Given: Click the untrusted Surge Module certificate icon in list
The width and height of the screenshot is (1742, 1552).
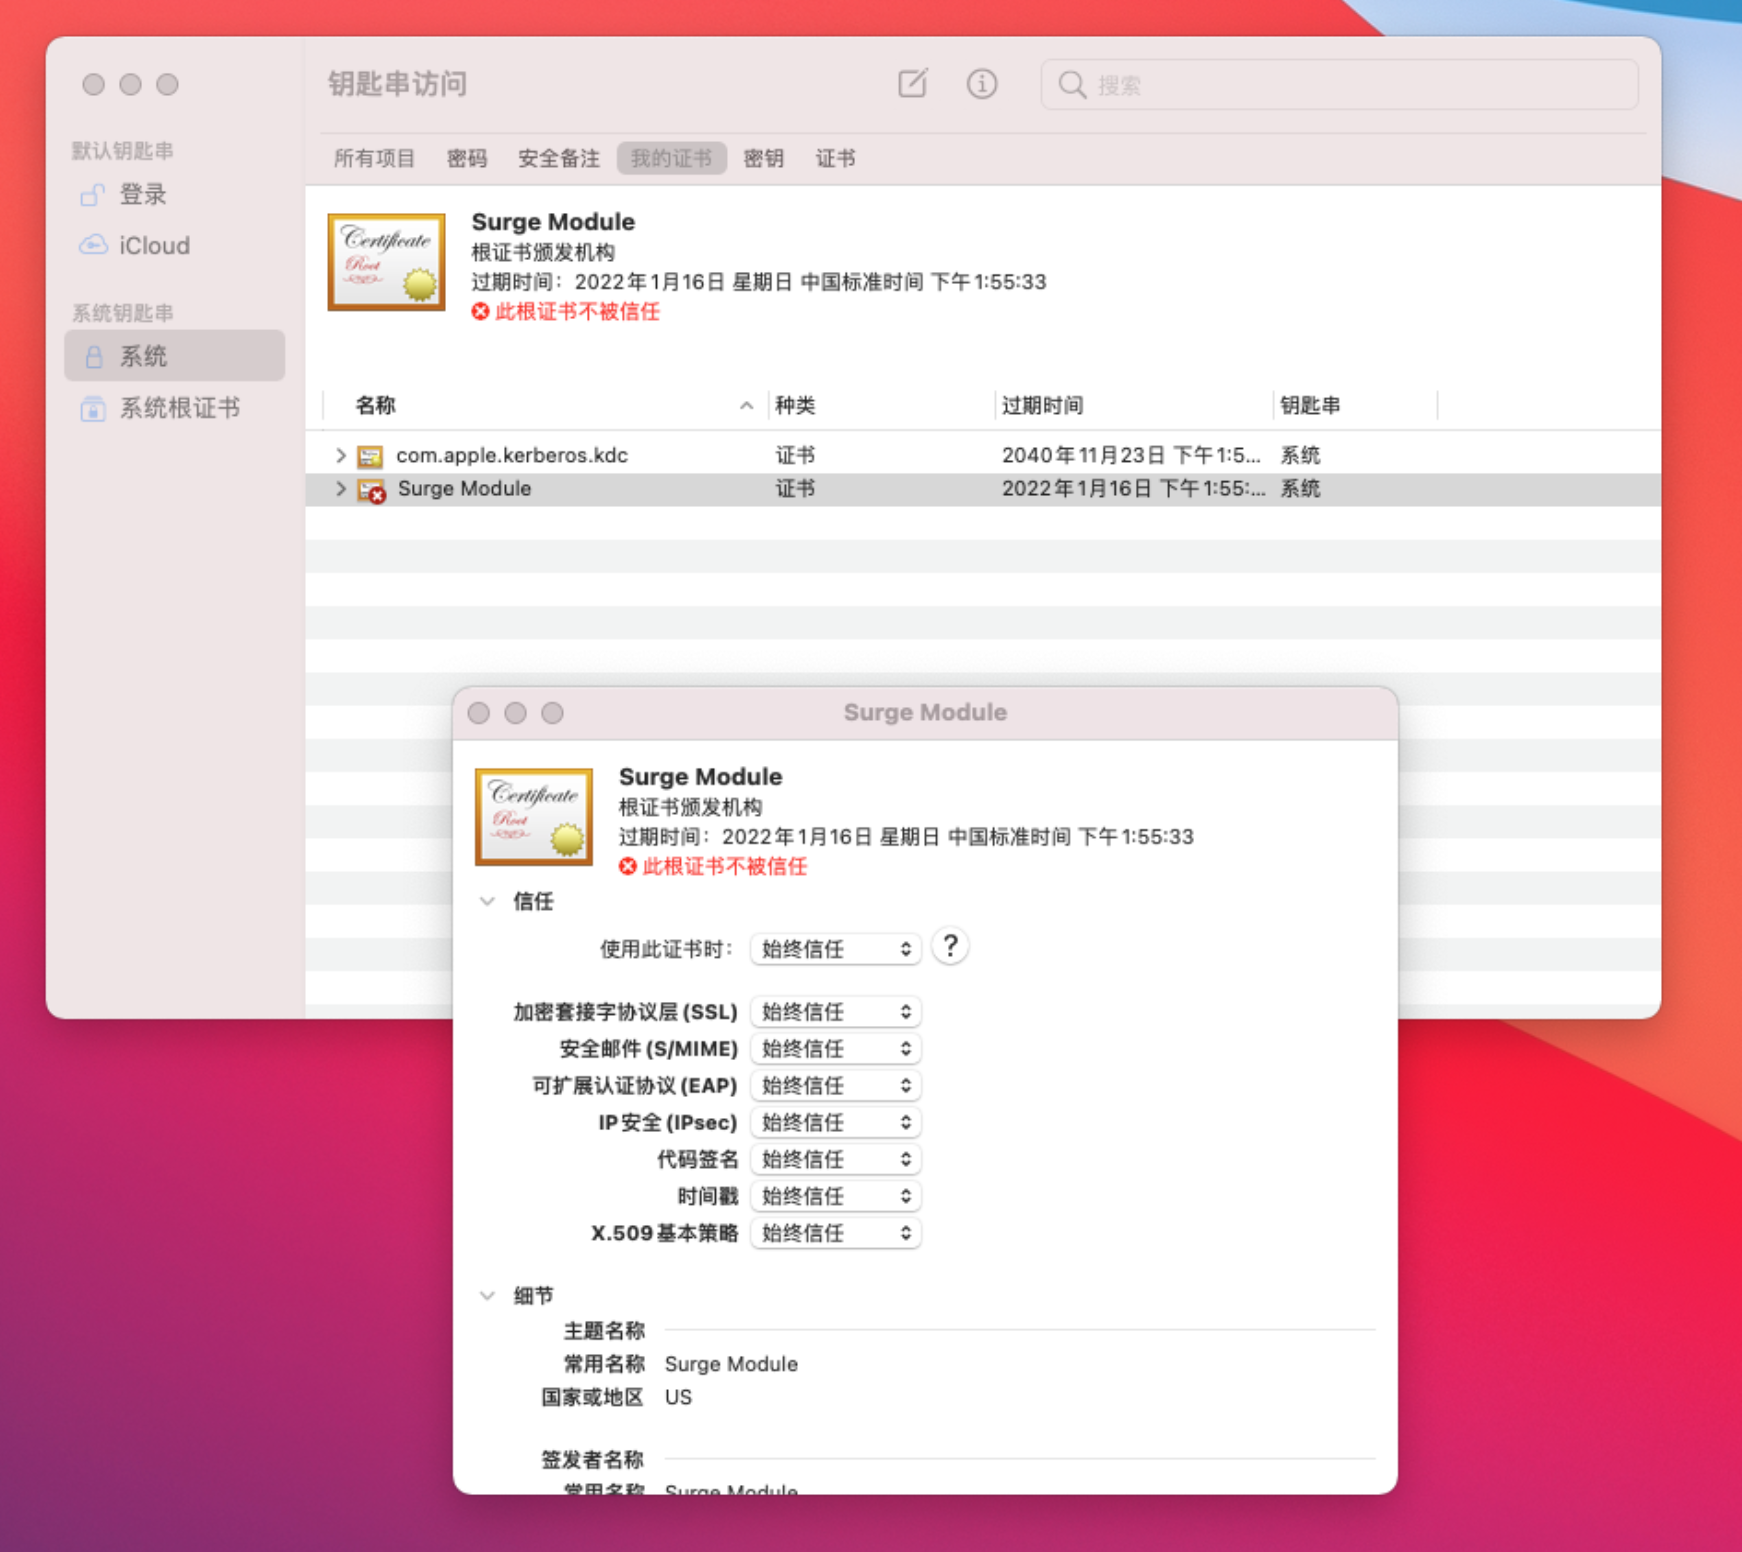Looking at the screenshot, I should (372, 490).
